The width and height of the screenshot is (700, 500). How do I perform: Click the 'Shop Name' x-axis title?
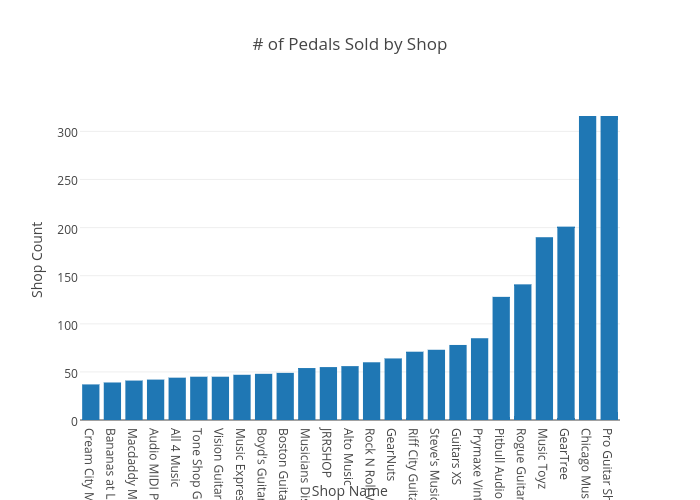tap(349, 491)
